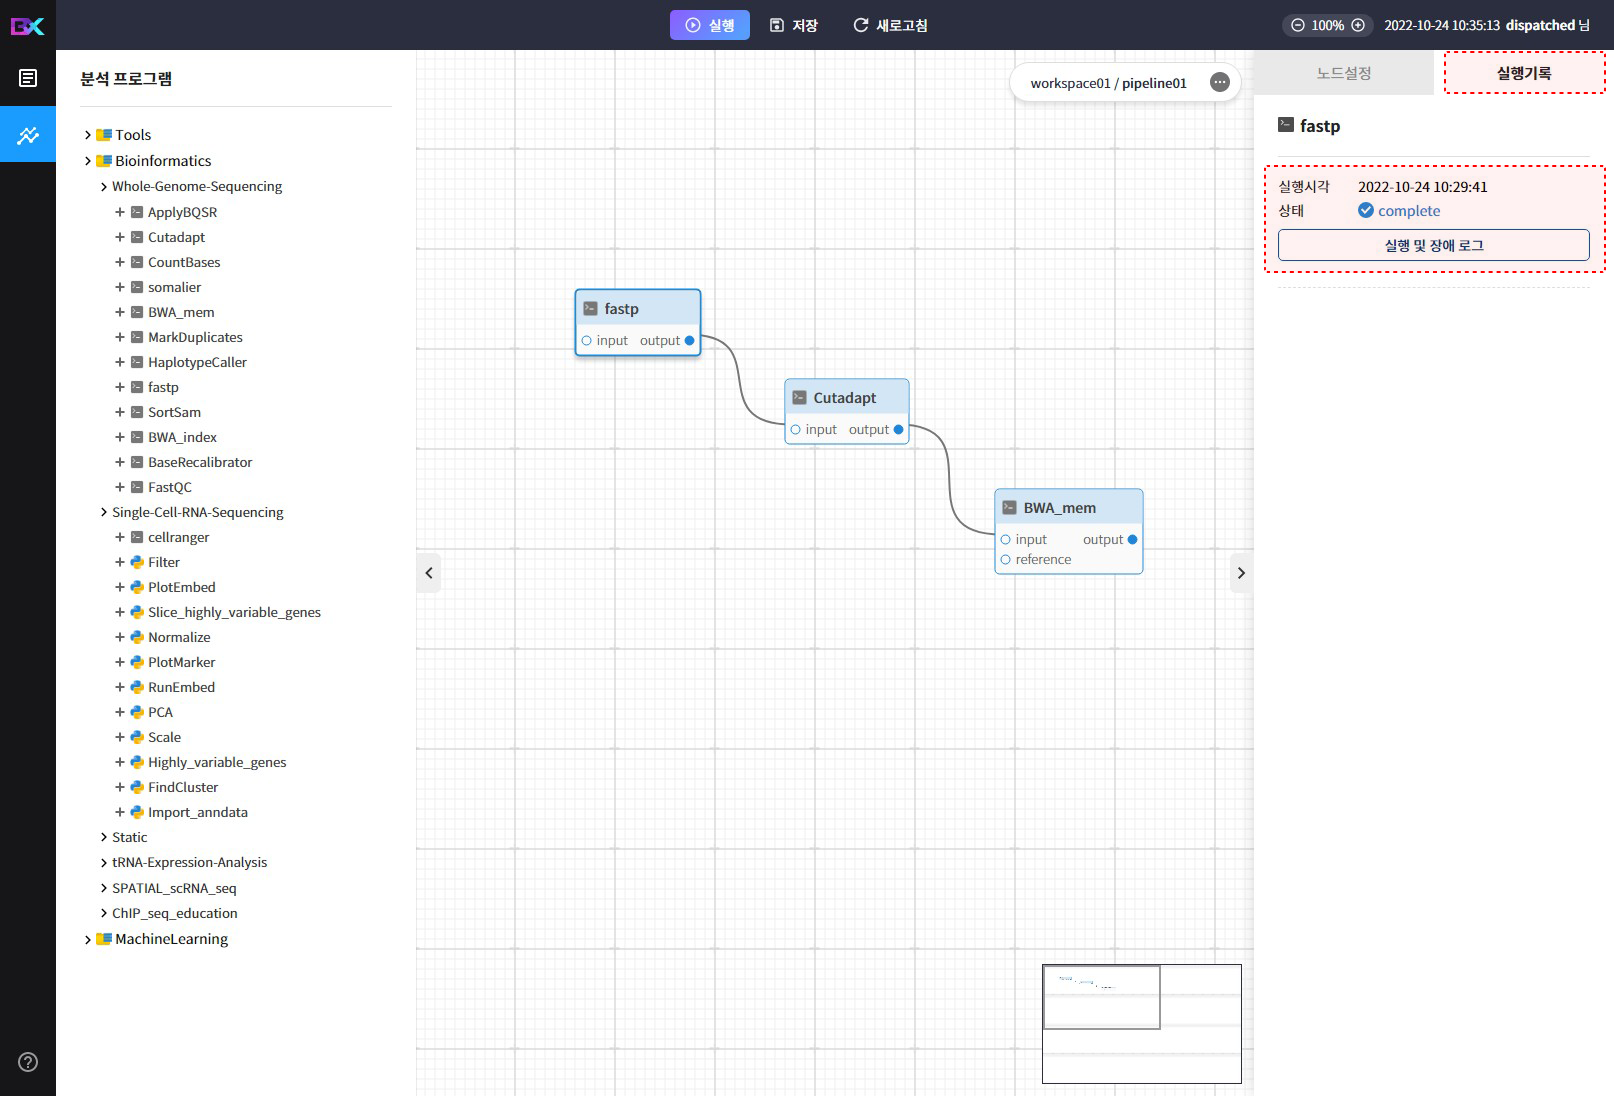Add Filter node using its plus icon

120,562
